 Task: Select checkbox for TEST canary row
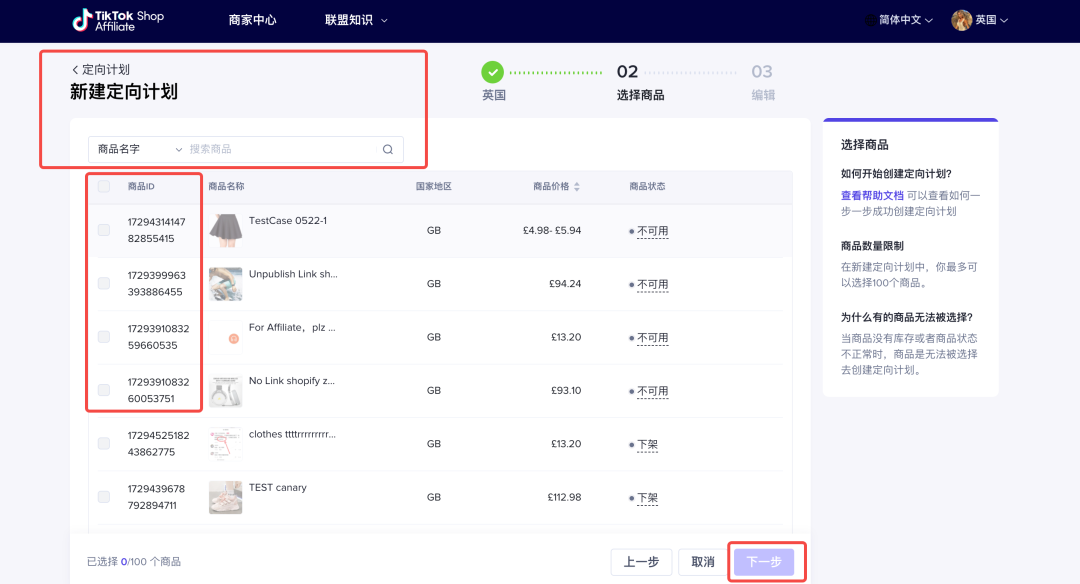click(x=104, y=497)
